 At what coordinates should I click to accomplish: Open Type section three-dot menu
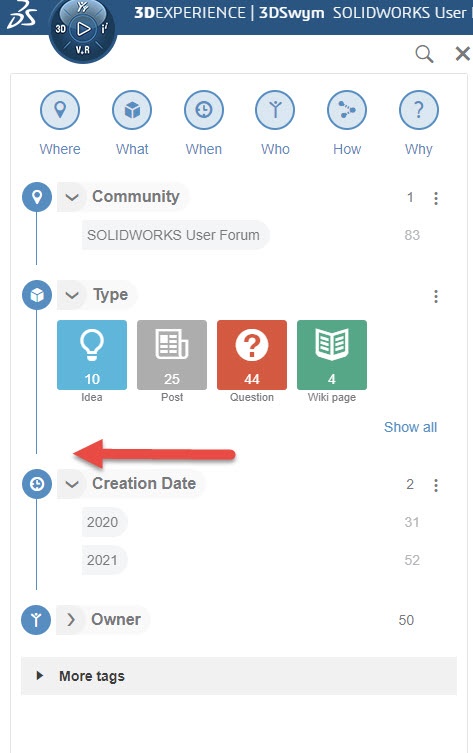point(436,296)
